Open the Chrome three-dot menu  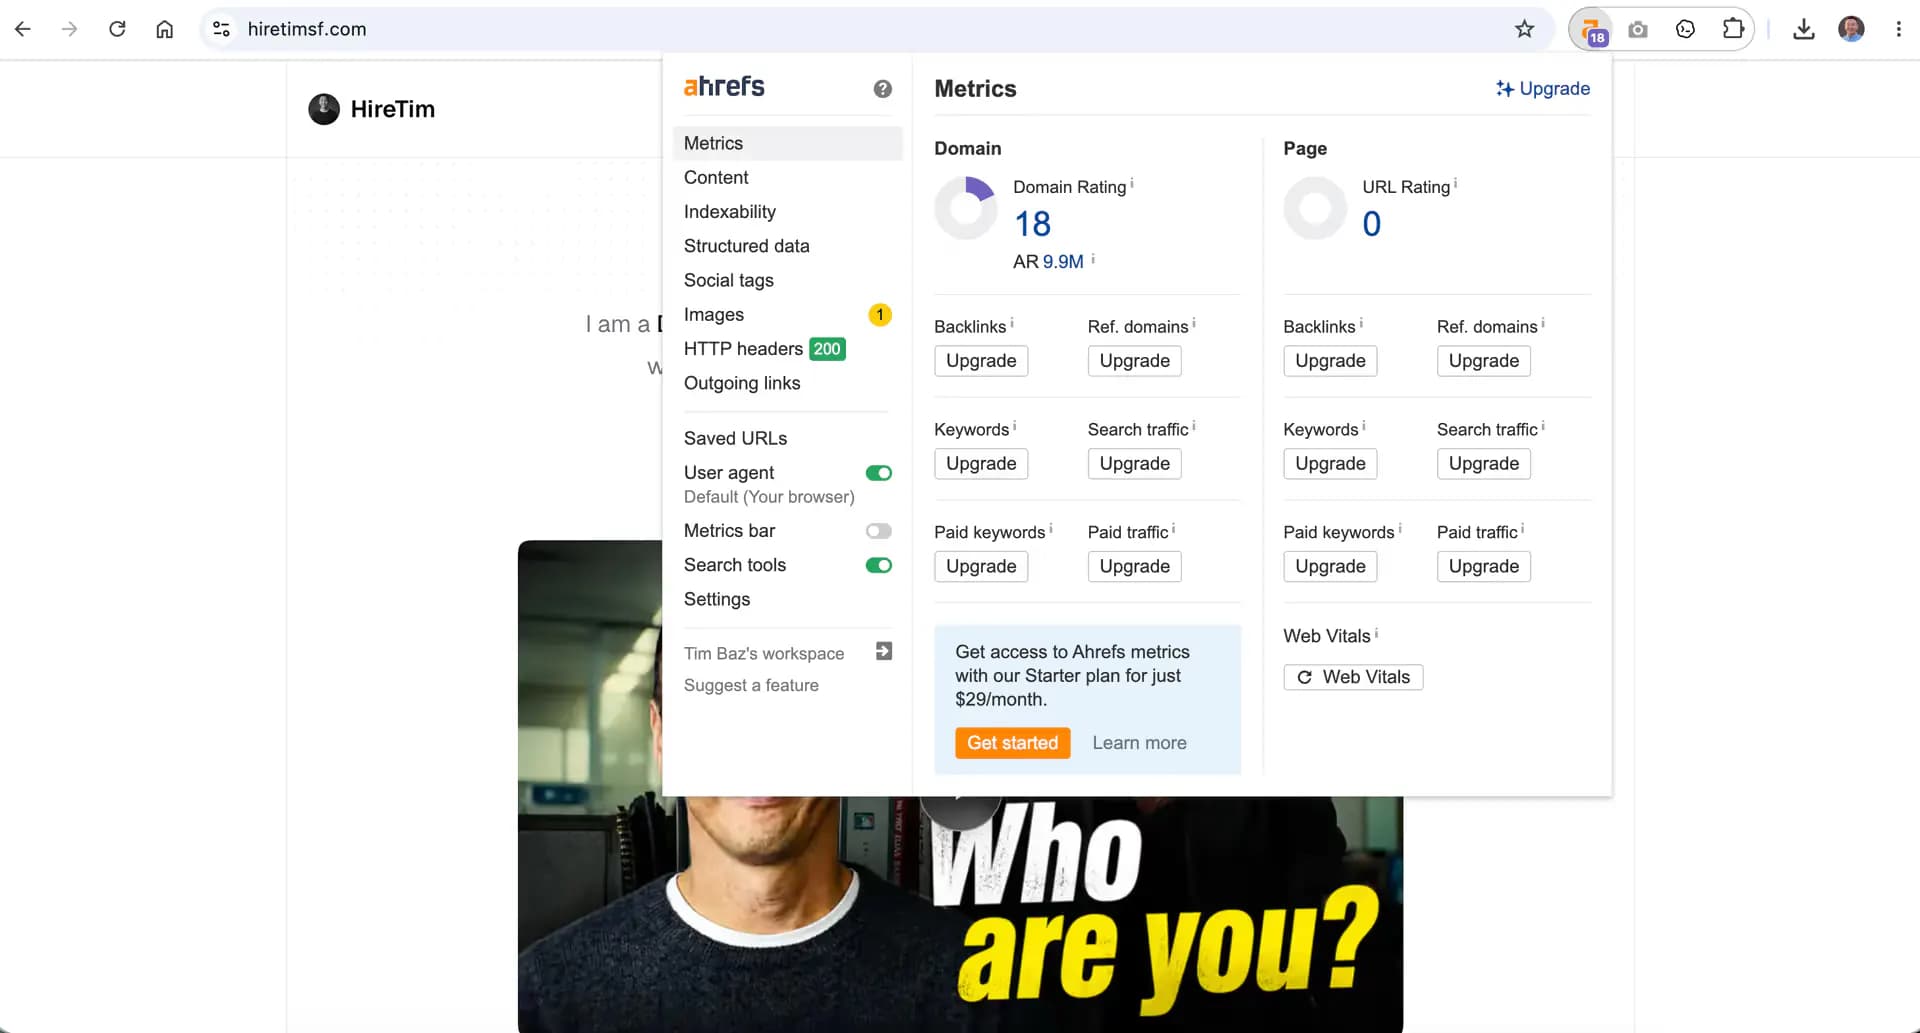click(1898, 29)
